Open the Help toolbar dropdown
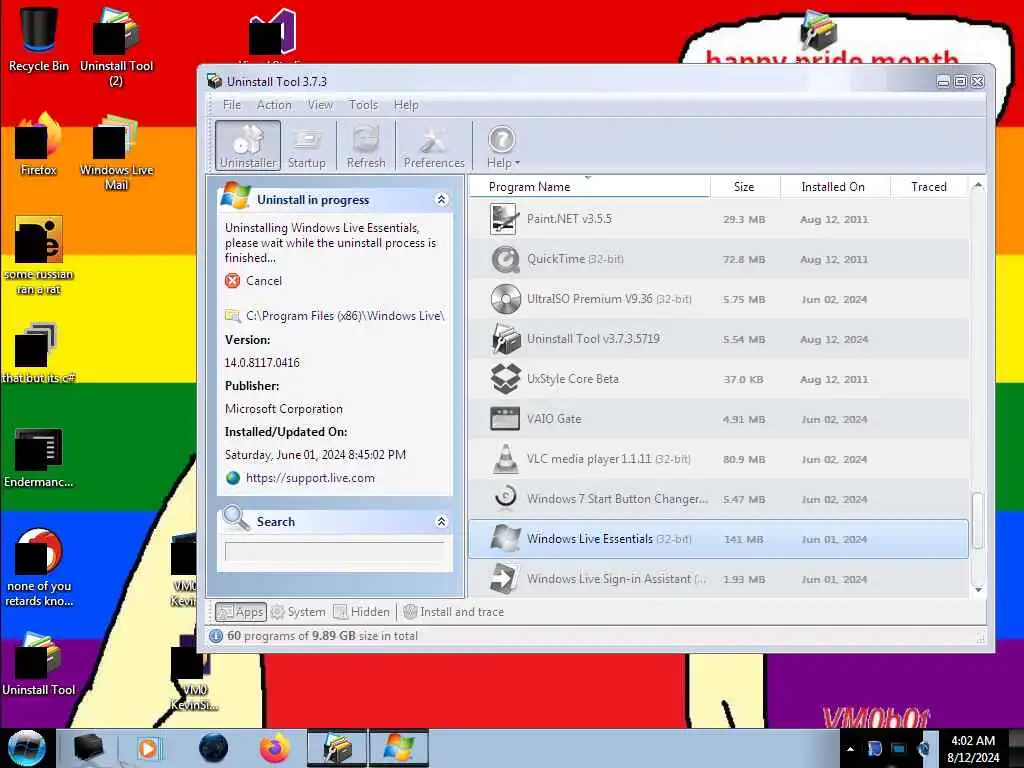The height and width of the screenshot is (768, 1024). [502, 146]
